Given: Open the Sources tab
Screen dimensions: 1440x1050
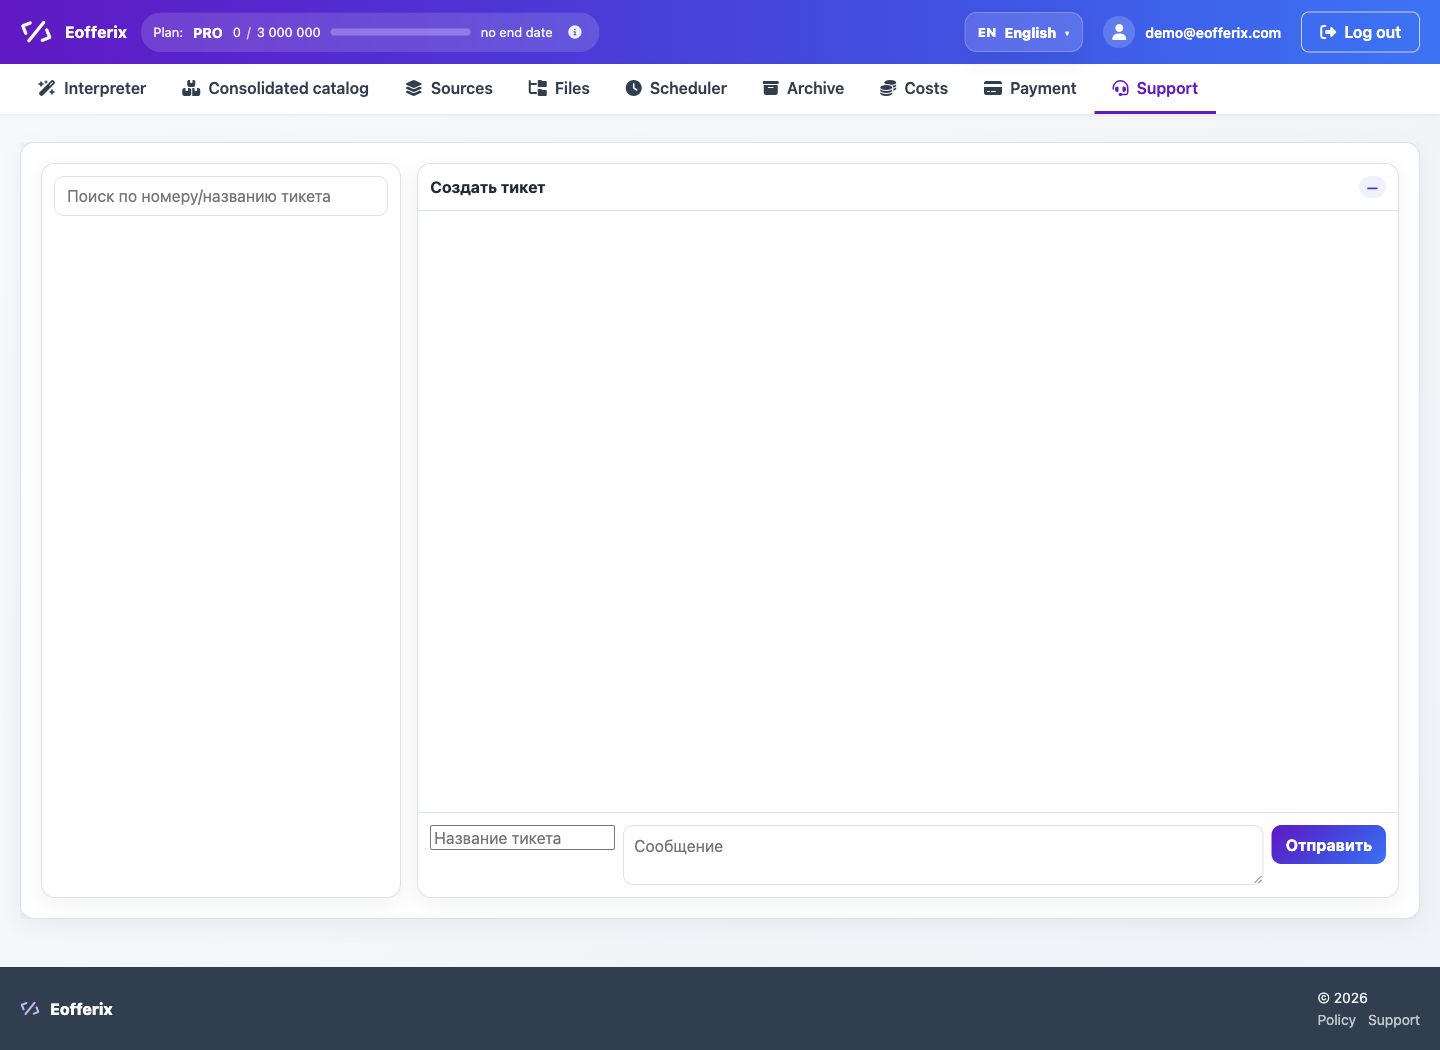Looking at the screenshot, I should coord(449,88).
